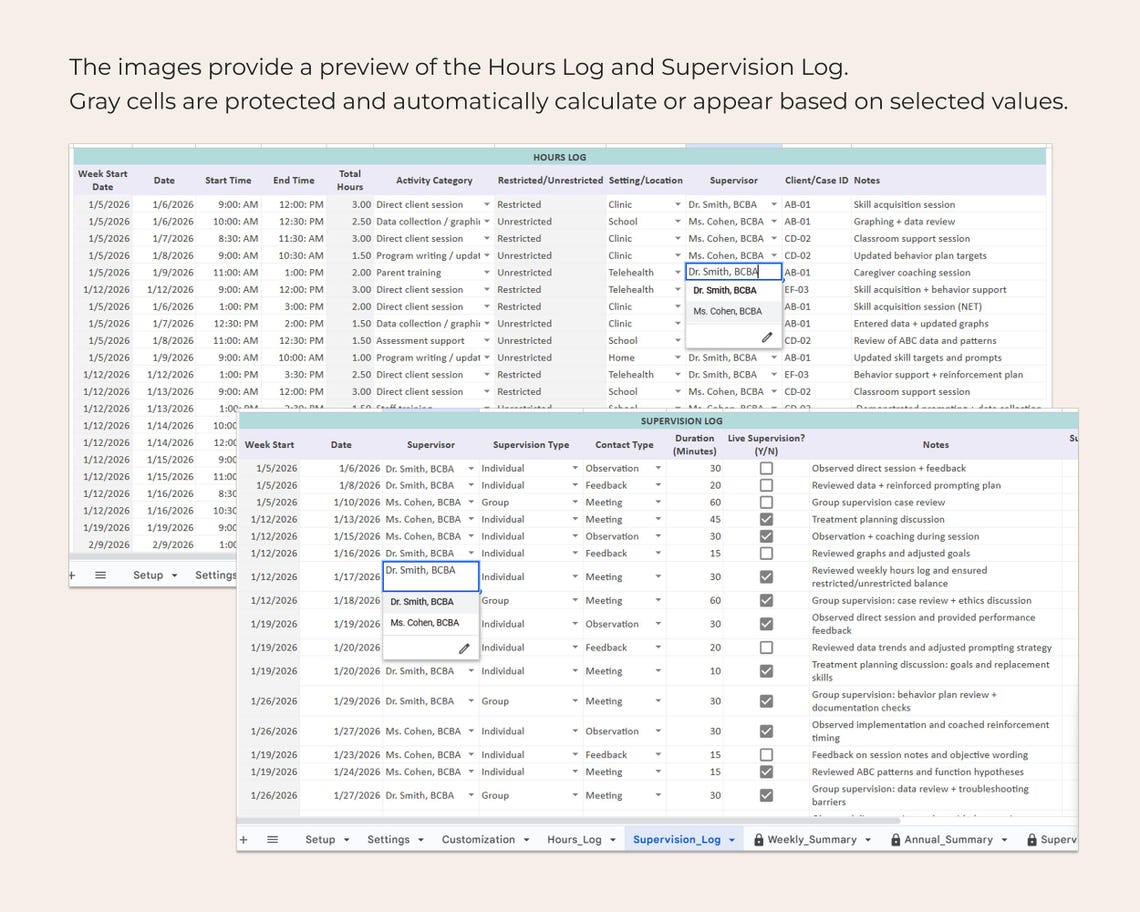This screenshot has width=1140, height=912.
Task: Toggle checkbox for 'Group supervision: case review + ethics discussion'
Action: pyautogui.click(x=766, y=601)
